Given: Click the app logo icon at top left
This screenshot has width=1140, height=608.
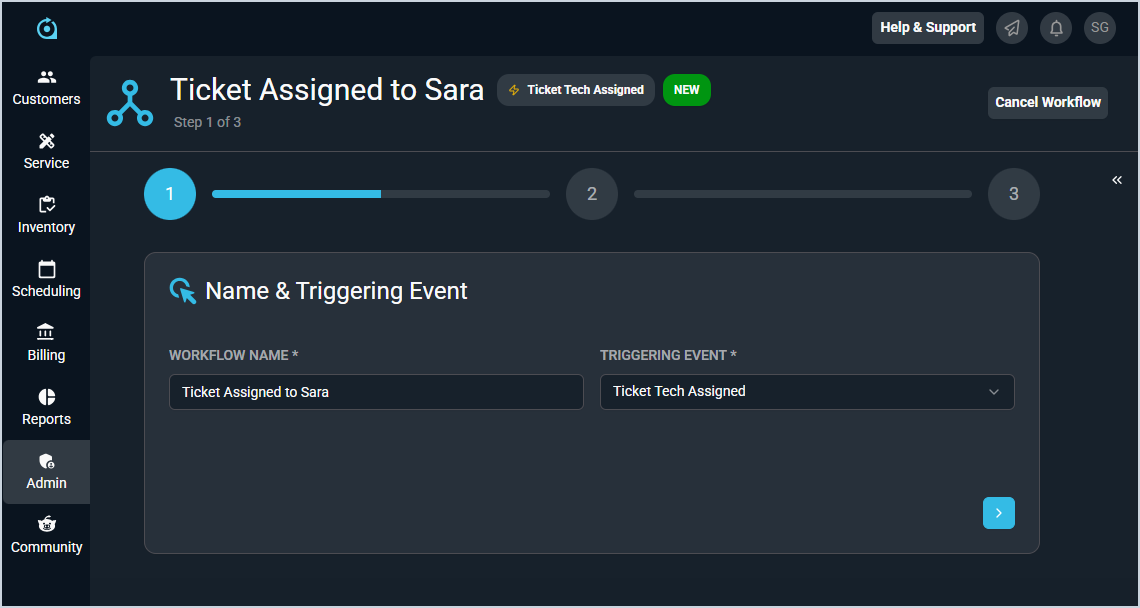Looking at the screenshot, I should tap(47, 29).
